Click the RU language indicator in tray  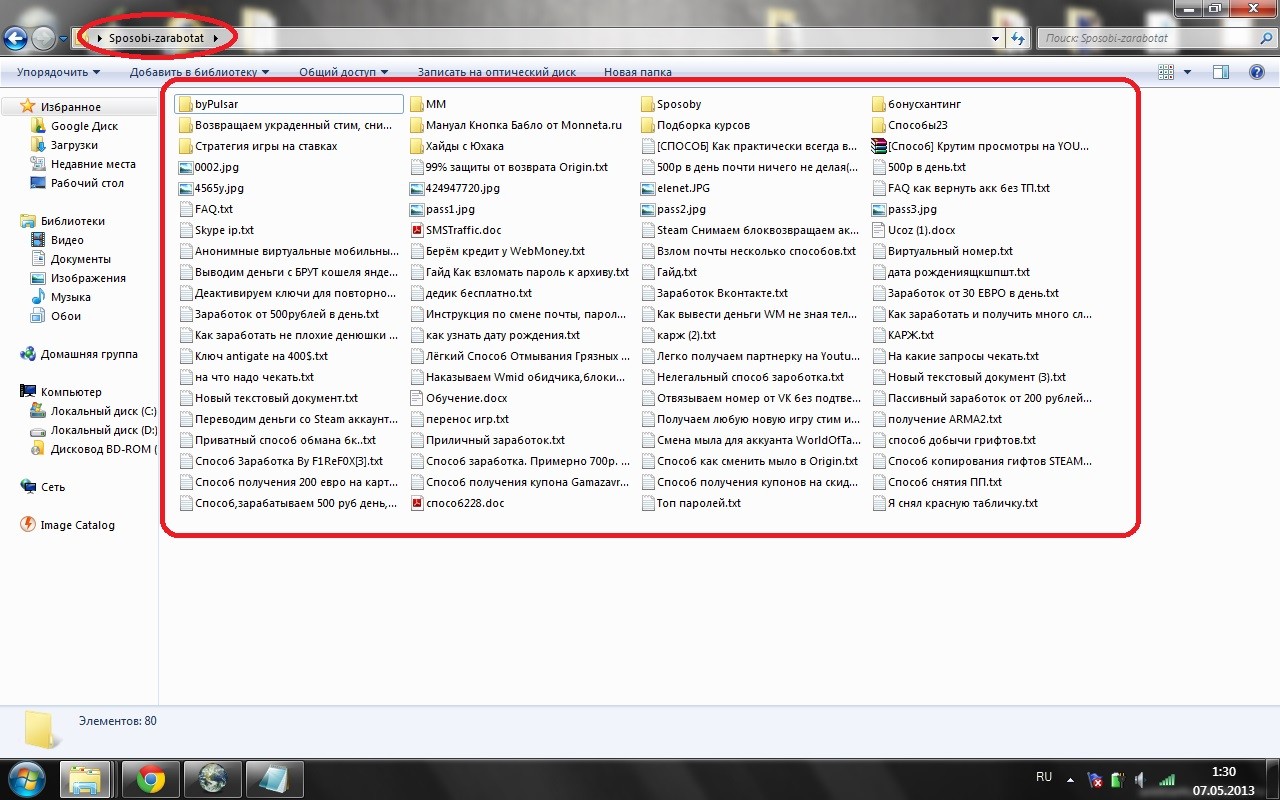(x=1044, y=777)
